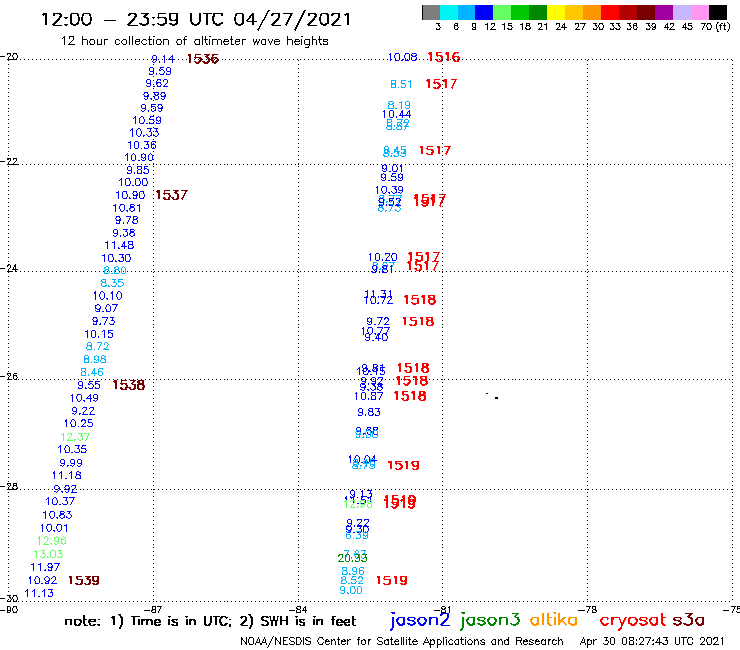Click the light green swatch before 15
Image resolution: width=740 pixels, height=650 pixels.
point(502,12)
